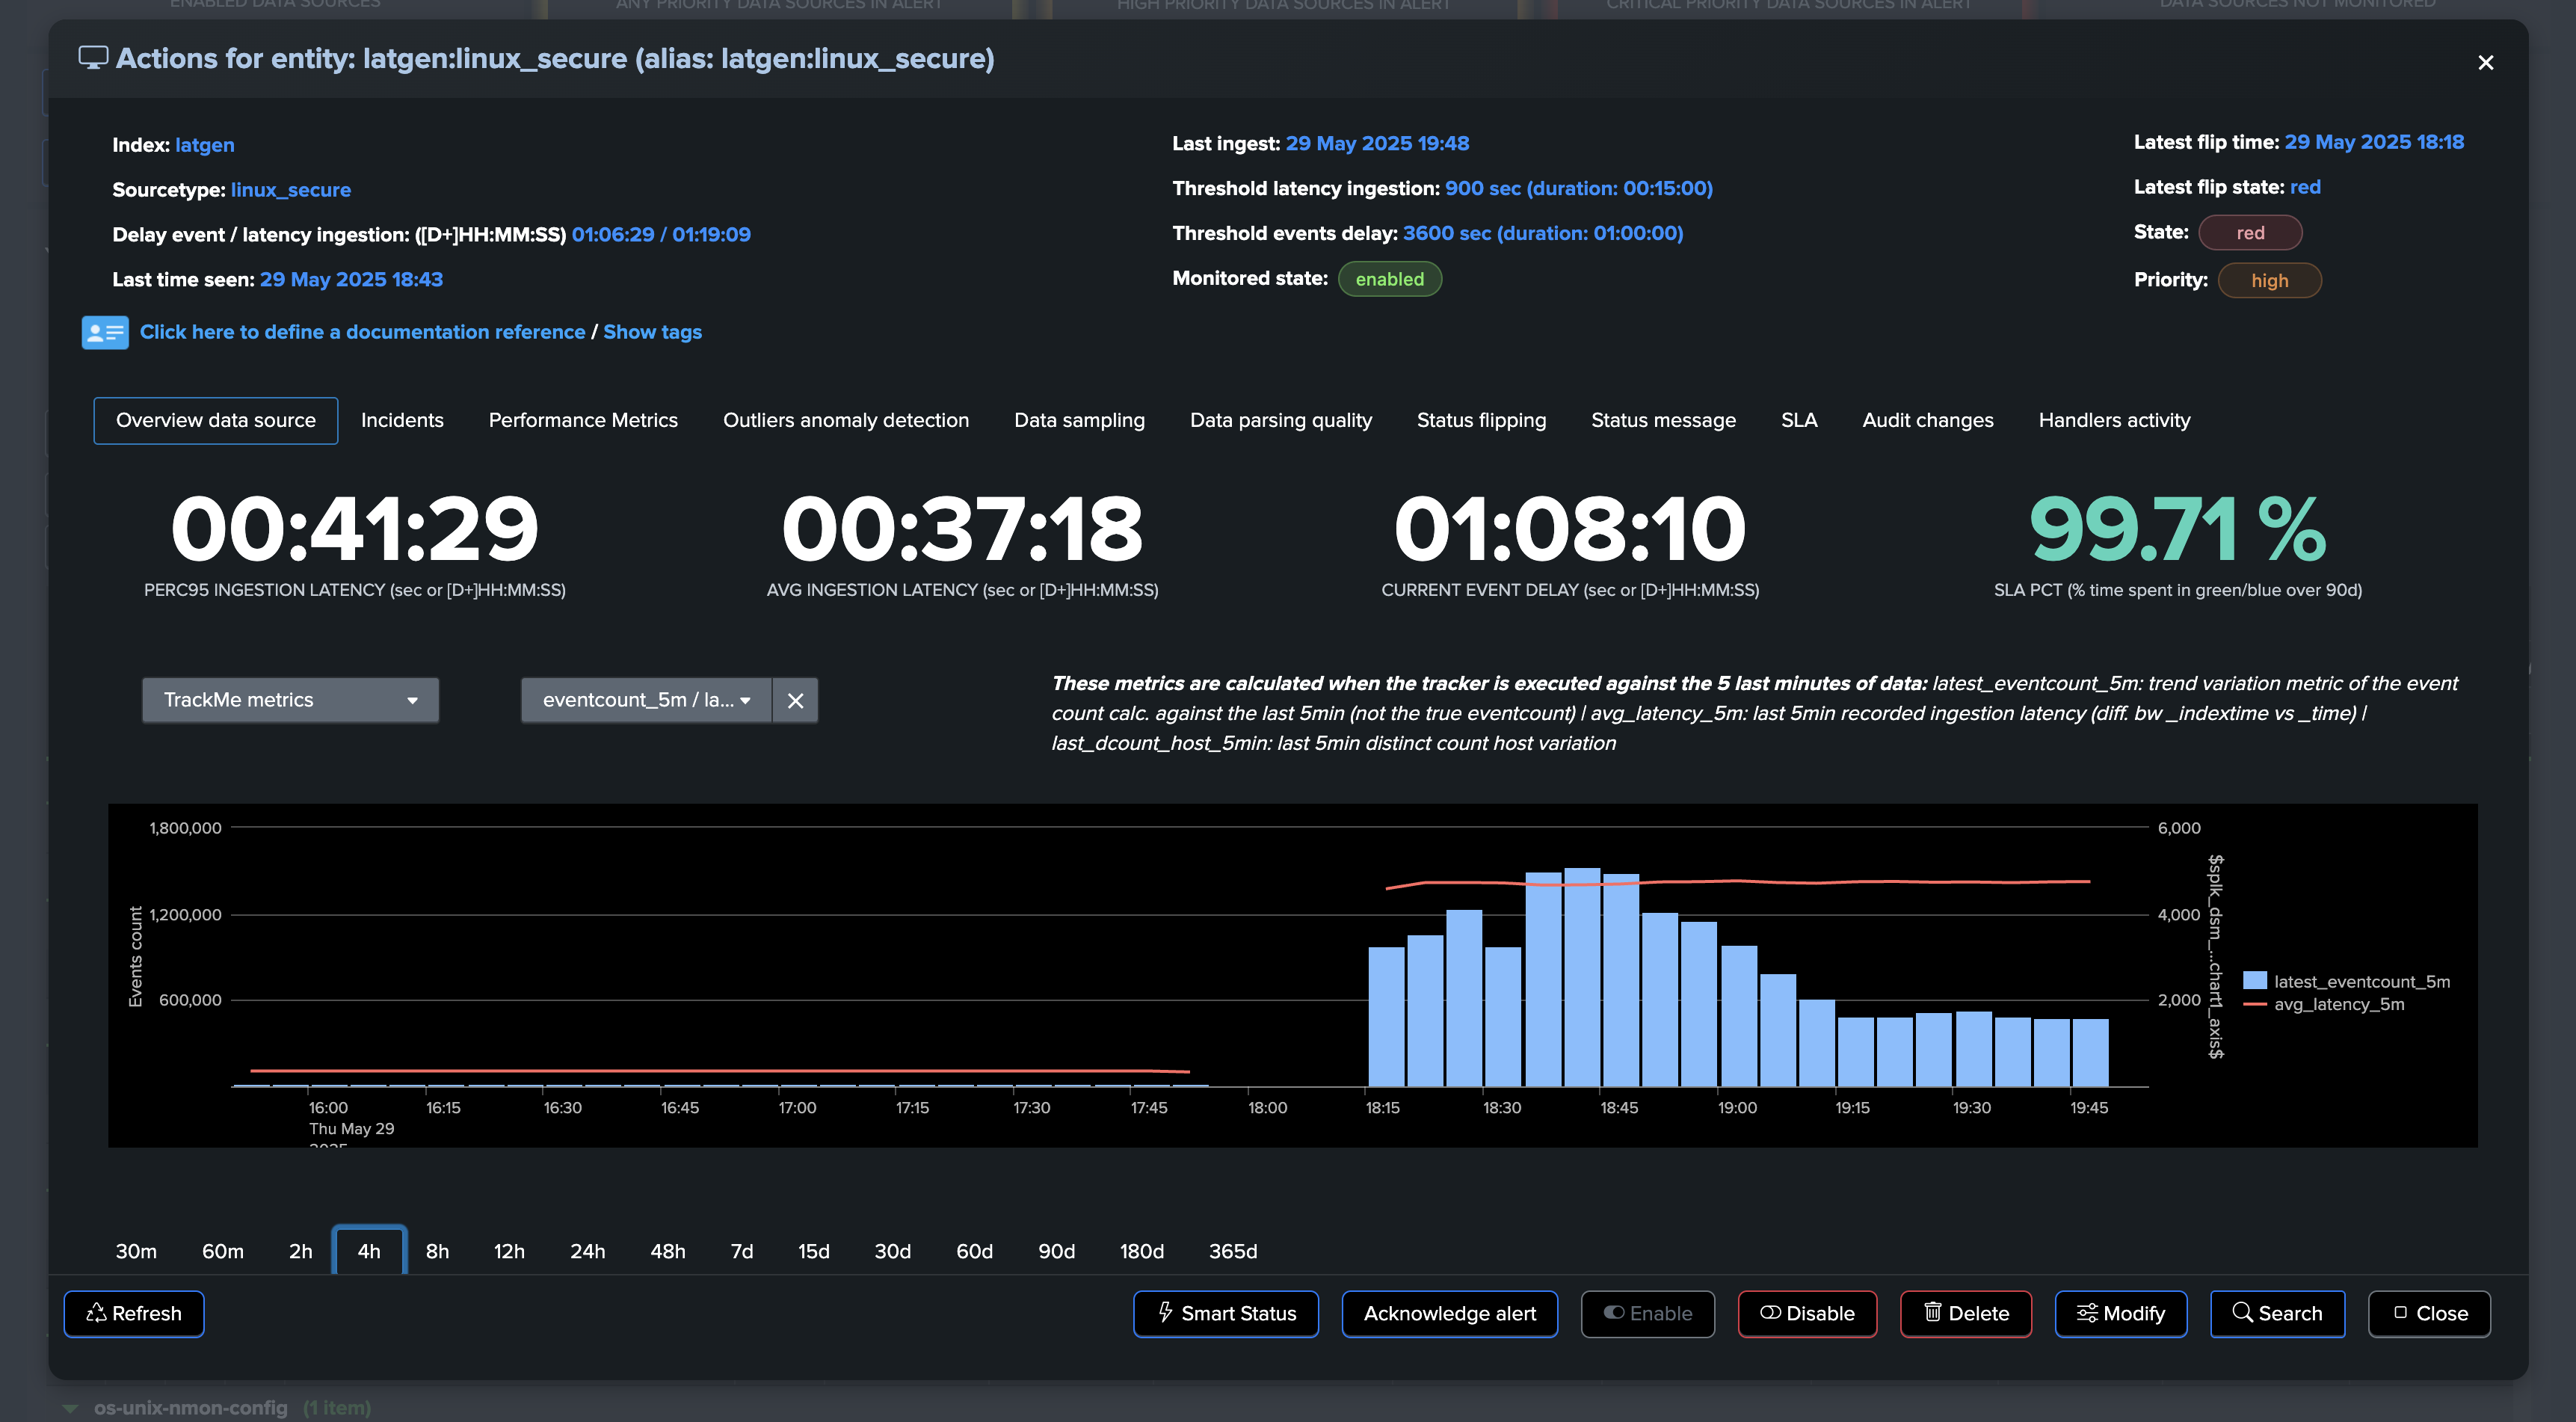Switch to the Incidents tab
The image size is (2576, 1422).
(x=402, y=420)
